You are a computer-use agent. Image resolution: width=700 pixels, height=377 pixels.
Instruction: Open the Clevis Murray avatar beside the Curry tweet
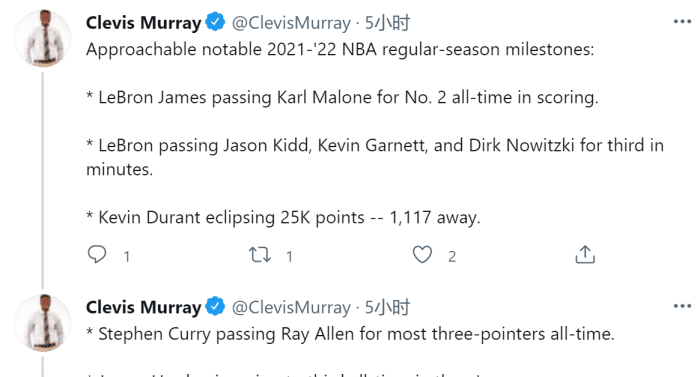(42, 323)
